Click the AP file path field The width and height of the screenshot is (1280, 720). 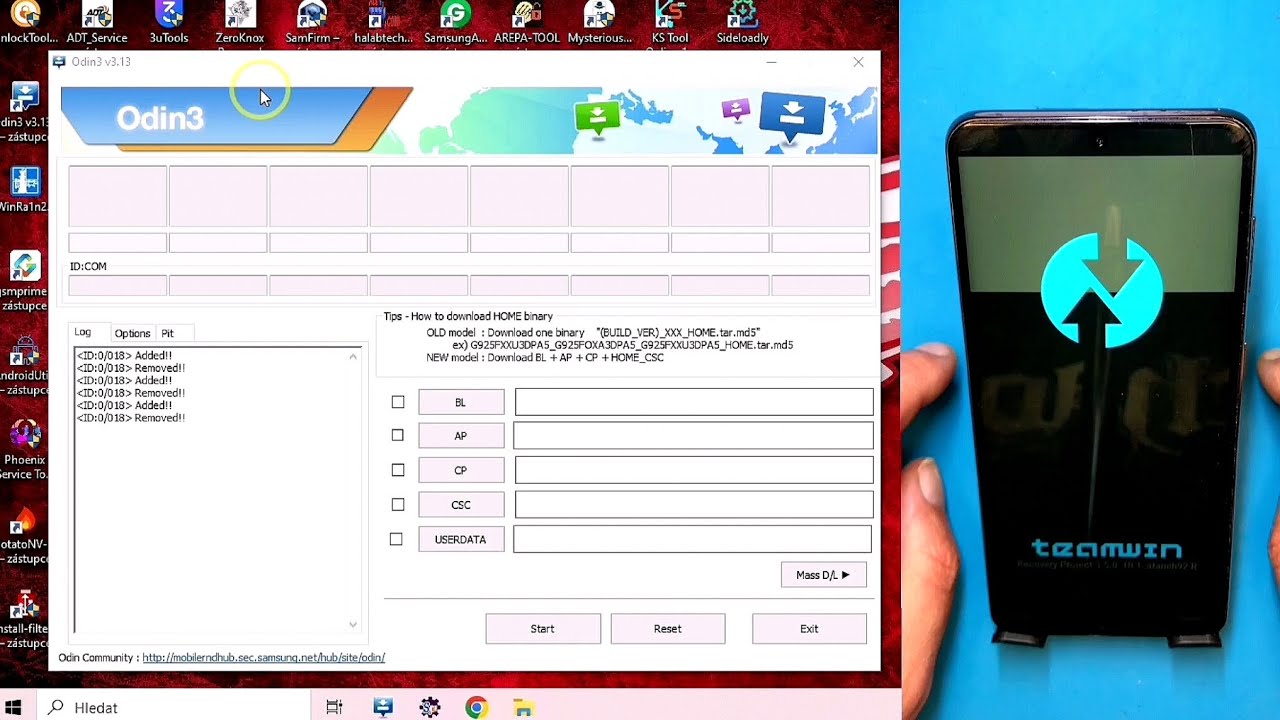[x=693, y=435]
